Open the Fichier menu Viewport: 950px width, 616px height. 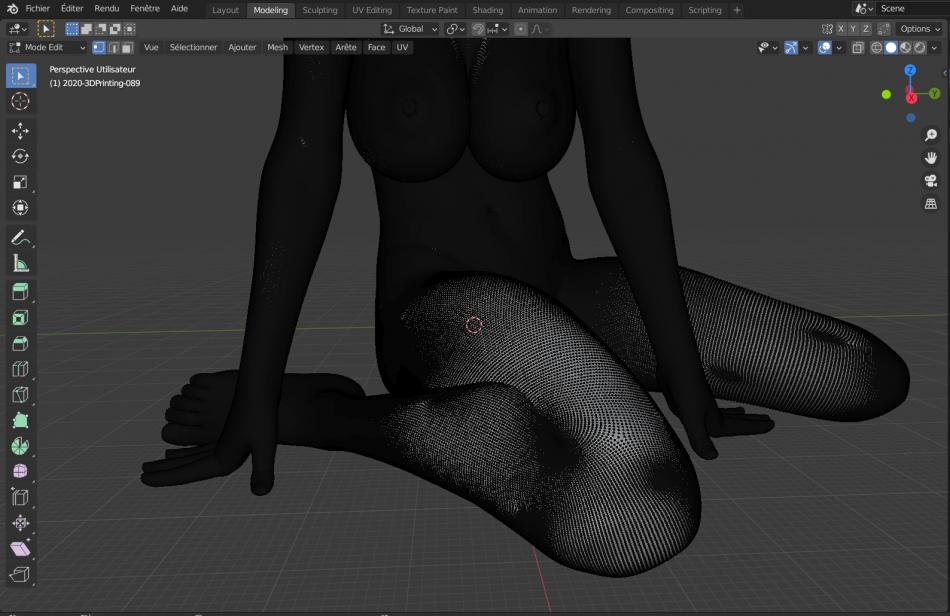tap(38, 9)
